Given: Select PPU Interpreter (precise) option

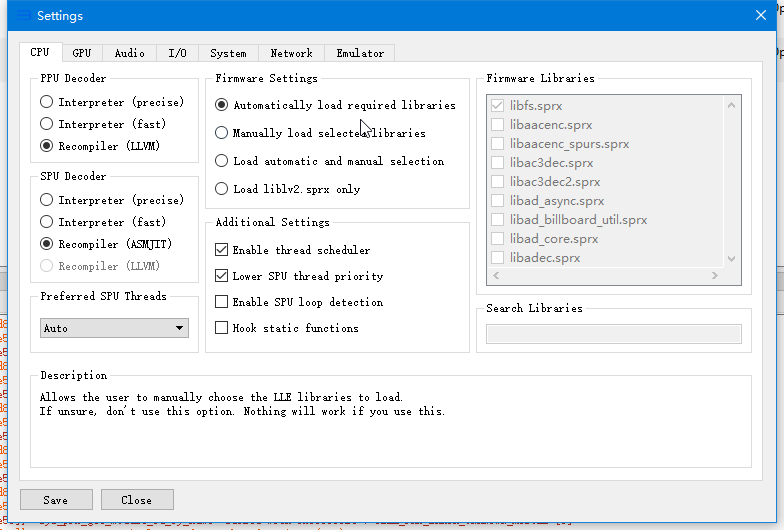Looking at the screenshot, I should tap(112, 102).
